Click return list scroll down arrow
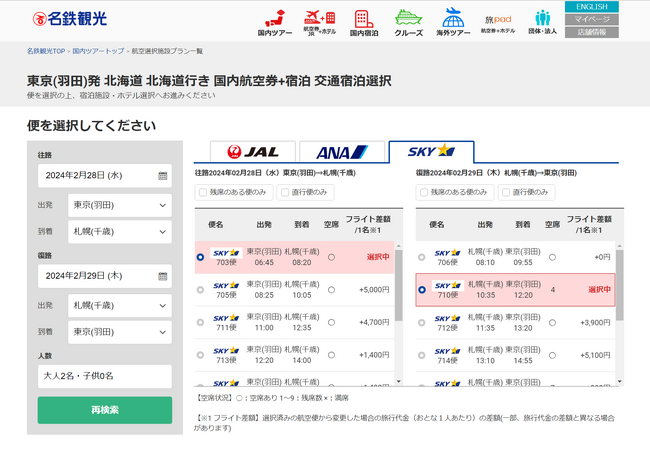This screenshot has height=454, width=650. point(620,381)
